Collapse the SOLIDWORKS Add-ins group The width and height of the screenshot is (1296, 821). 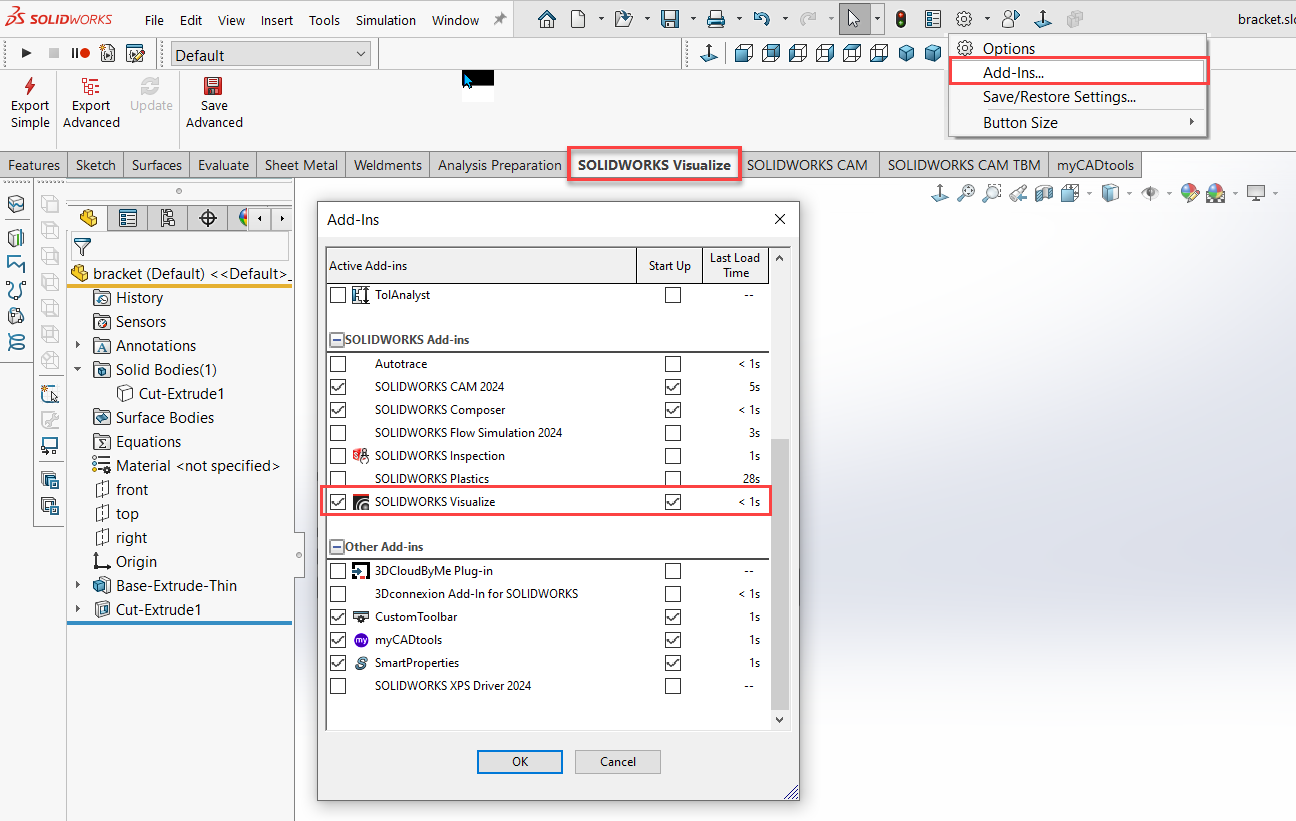tap(337, 340)
